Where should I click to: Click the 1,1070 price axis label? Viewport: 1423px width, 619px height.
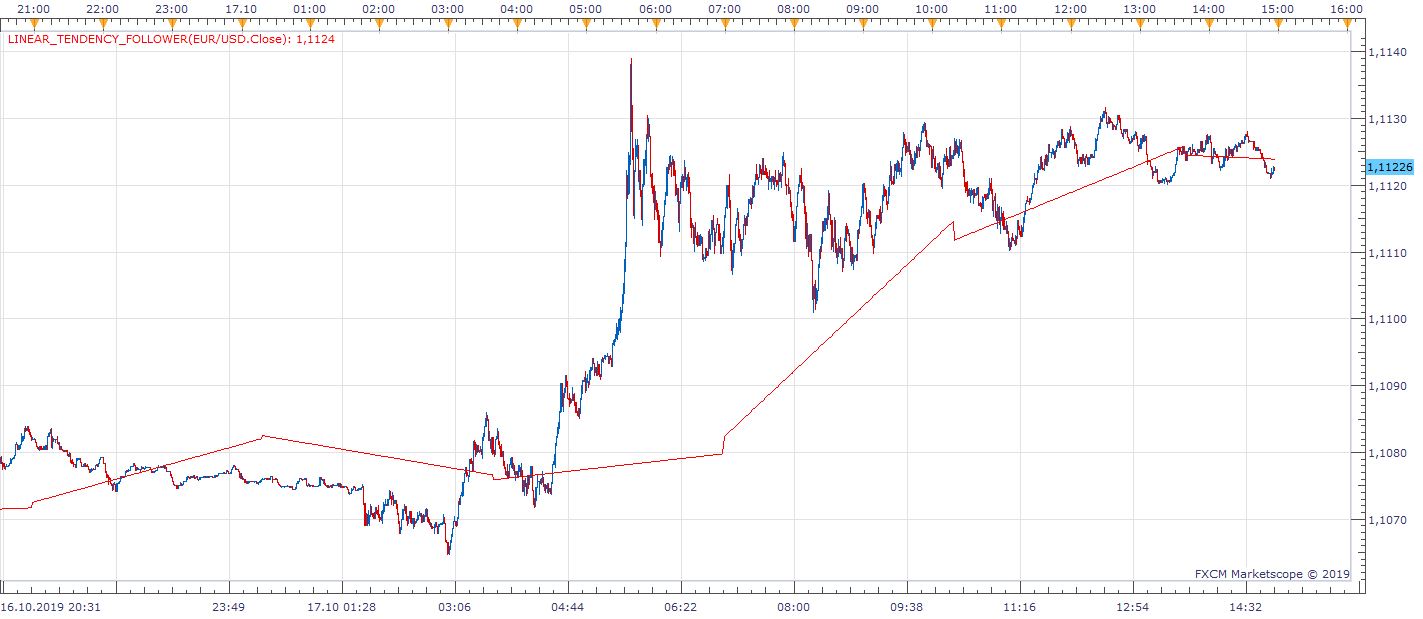[x=1386, y=520]
